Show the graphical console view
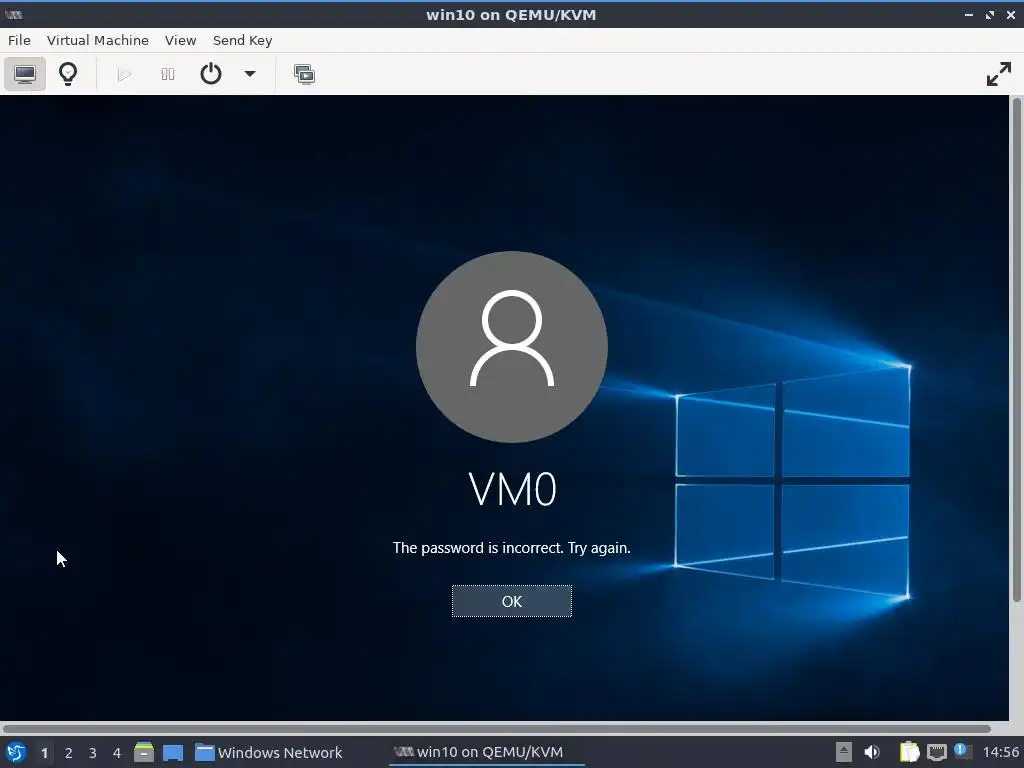The image size is (1024, 768). click(25, 74)
